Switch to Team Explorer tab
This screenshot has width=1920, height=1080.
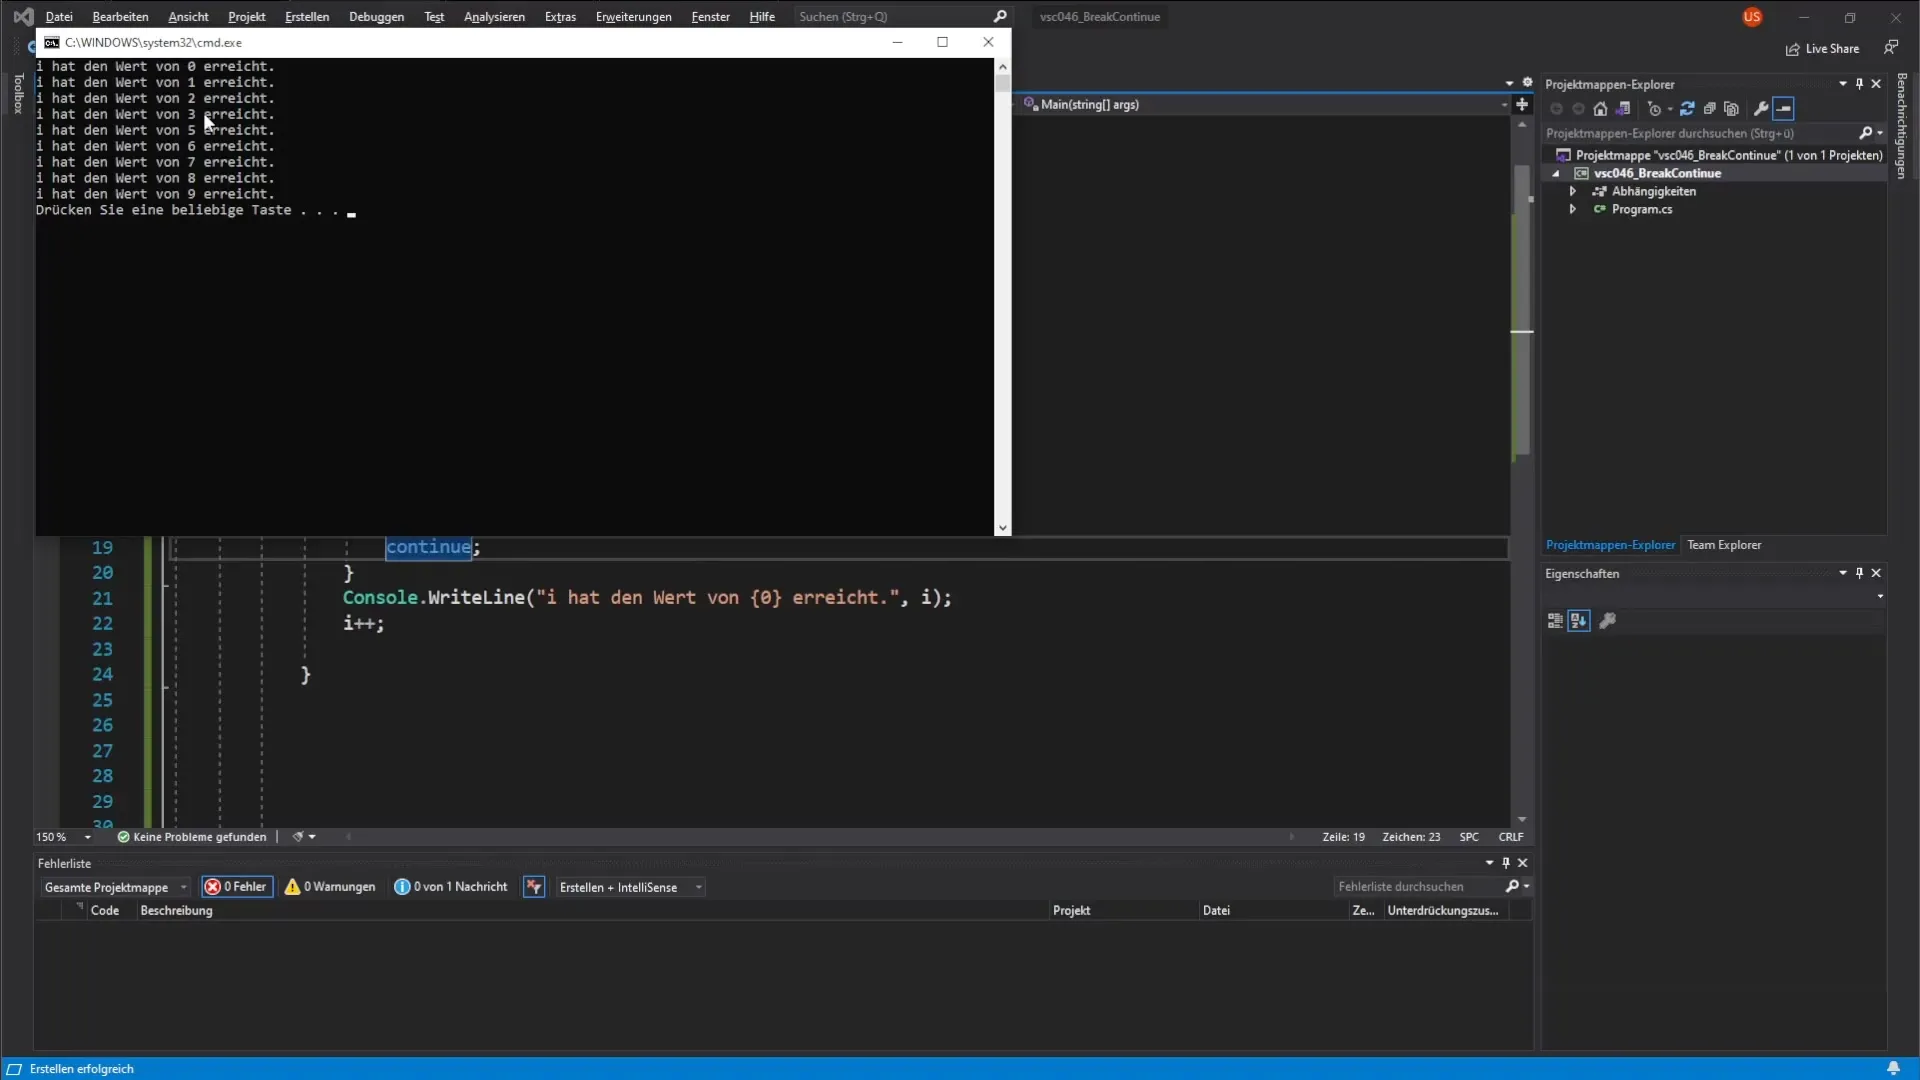coord(1724,545)
